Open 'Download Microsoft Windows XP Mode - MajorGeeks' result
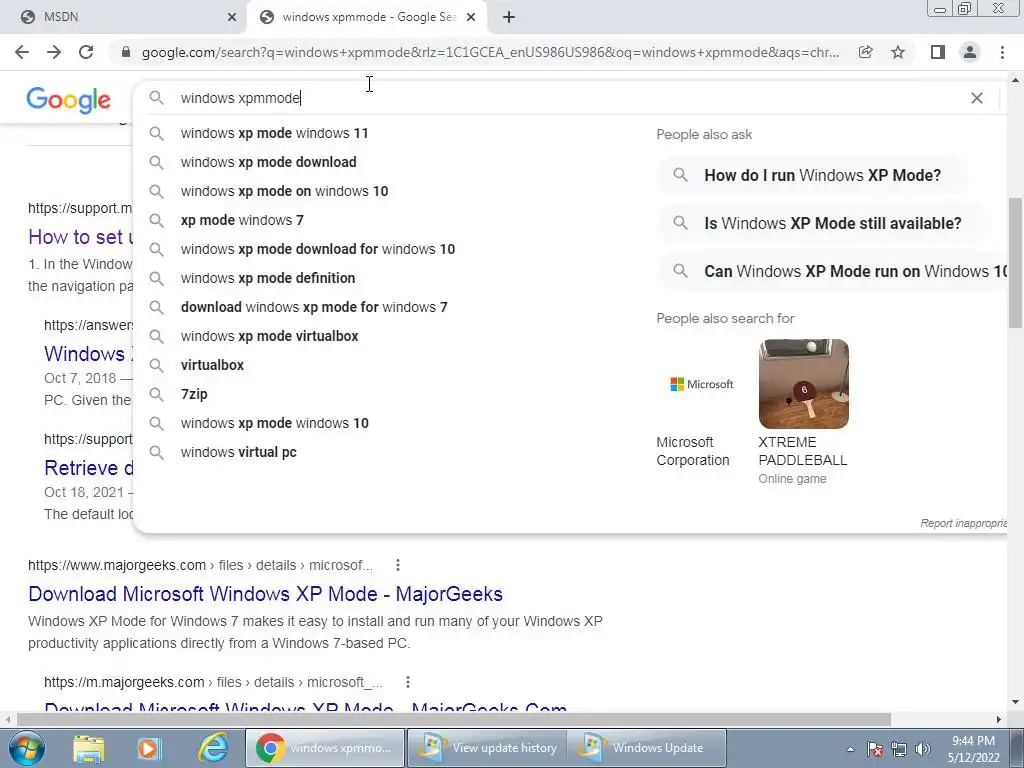1024x768 pixels. click(265, 594)
